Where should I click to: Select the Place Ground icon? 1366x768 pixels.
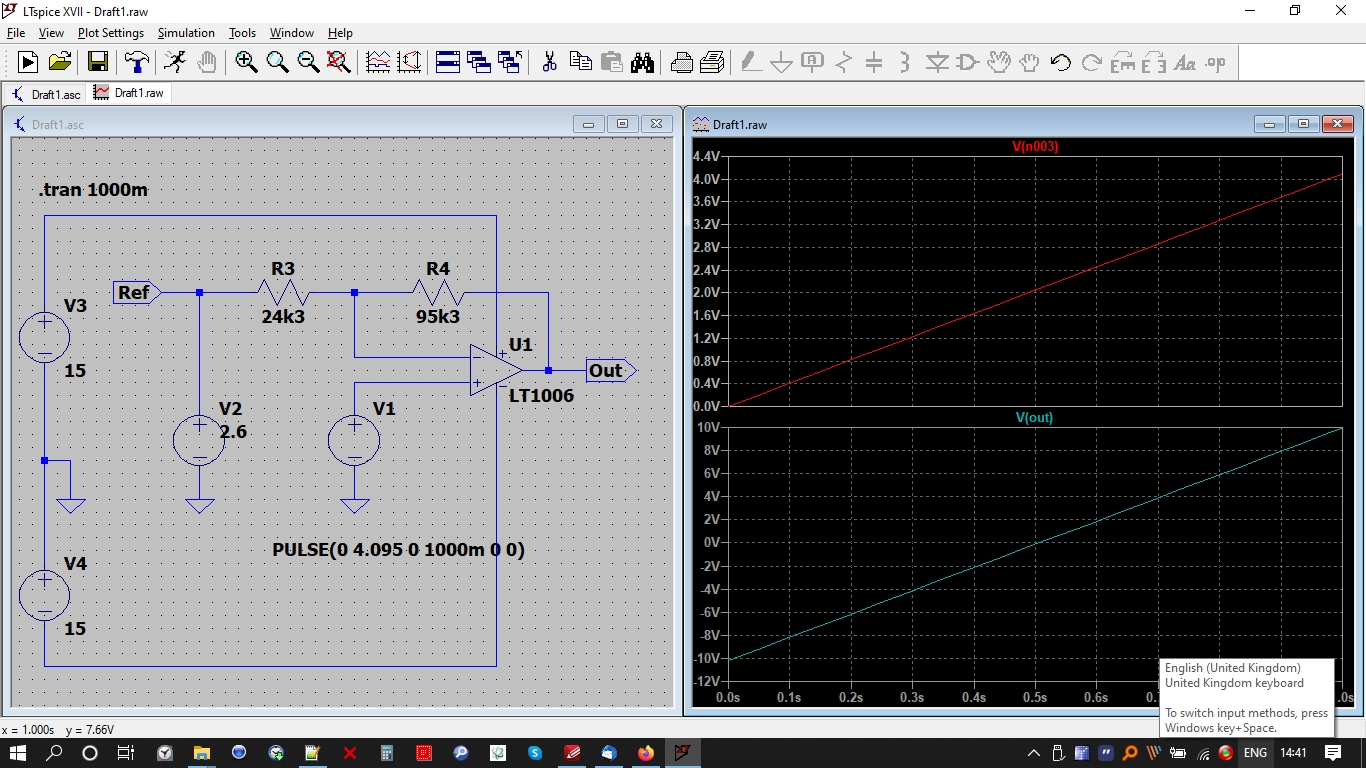coord(781,62)
